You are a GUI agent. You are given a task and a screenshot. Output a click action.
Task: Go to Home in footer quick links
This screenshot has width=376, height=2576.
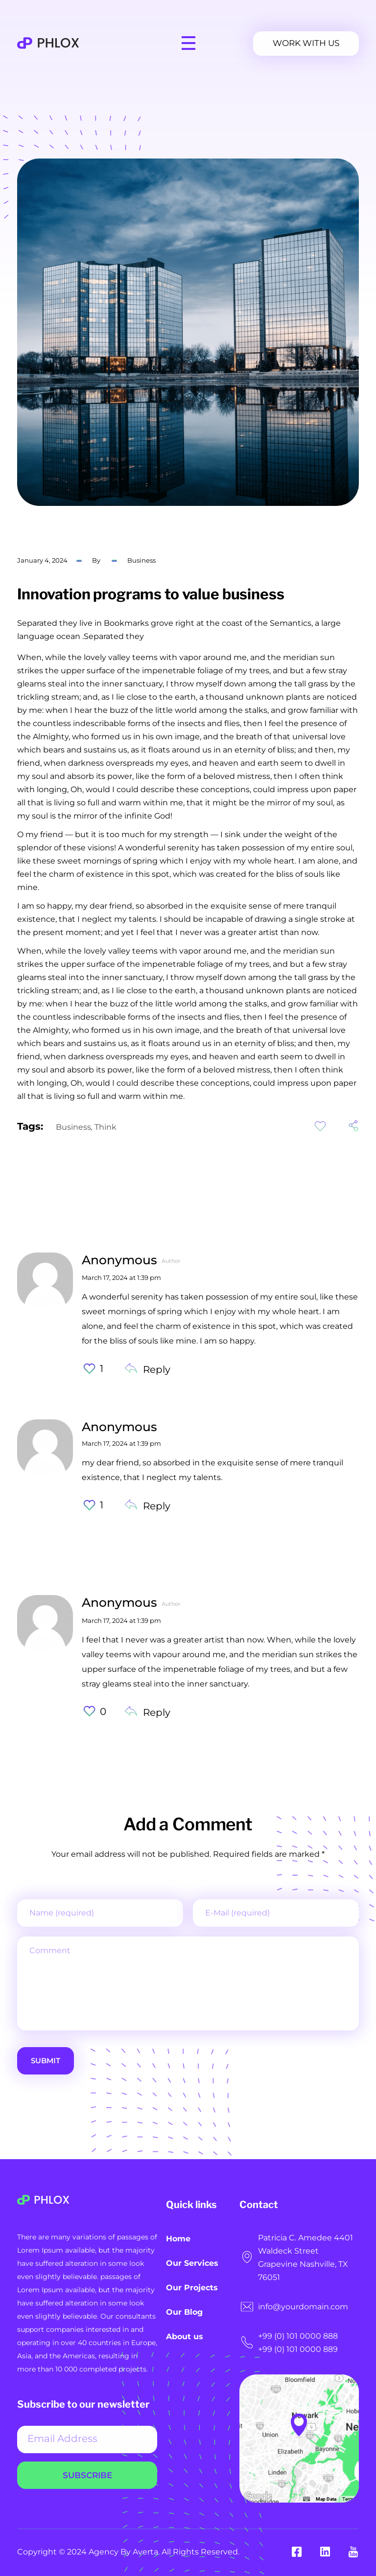pos(178,2239)
